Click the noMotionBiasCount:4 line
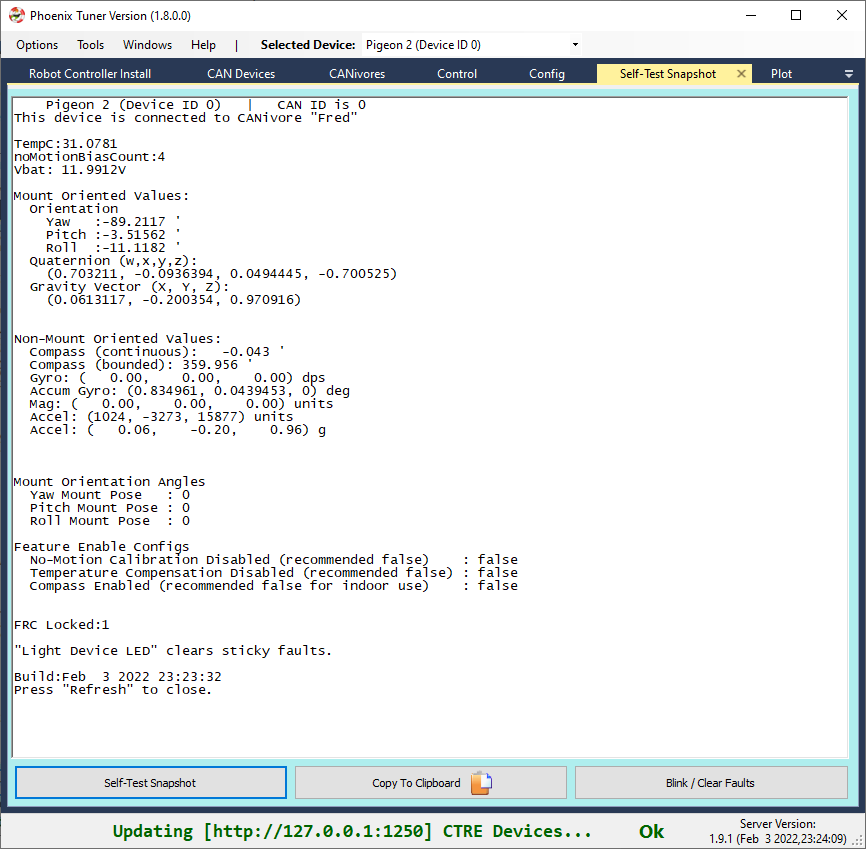The height and width of the screenshot is (849, 866). [89, 157]
